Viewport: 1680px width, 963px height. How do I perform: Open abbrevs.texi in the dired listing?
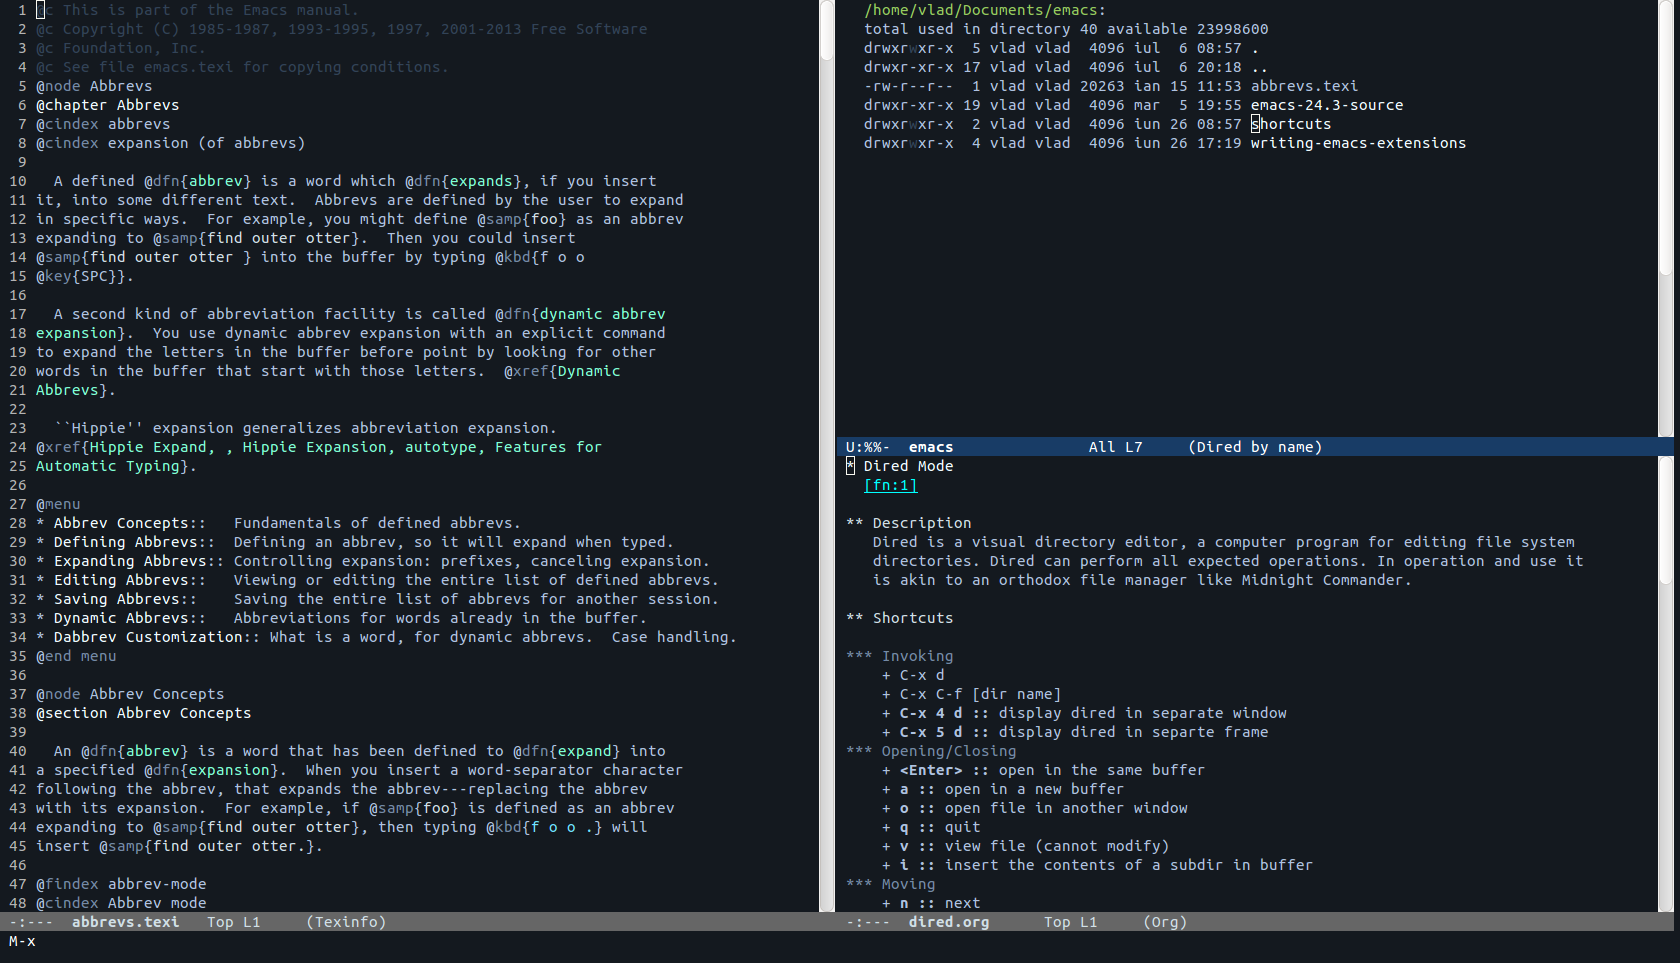click(1304, 86)
